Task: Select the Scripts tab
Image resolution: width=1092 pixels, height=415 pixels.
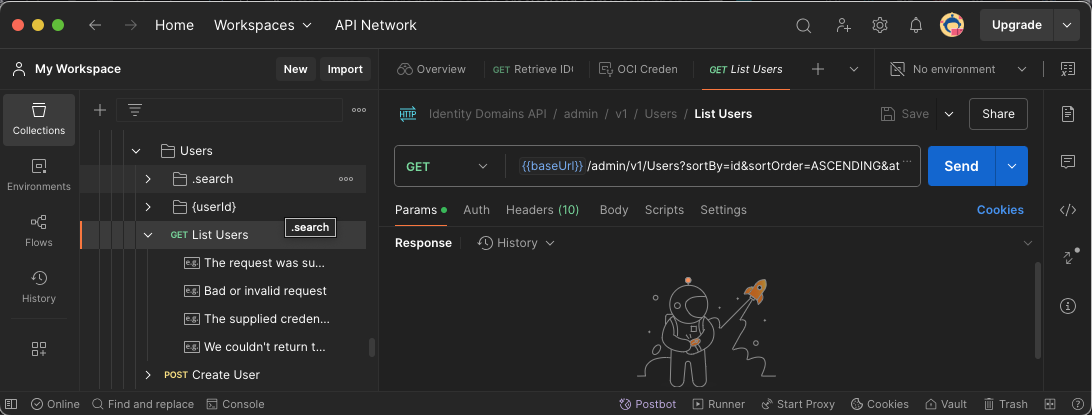Action: point(664,210)
